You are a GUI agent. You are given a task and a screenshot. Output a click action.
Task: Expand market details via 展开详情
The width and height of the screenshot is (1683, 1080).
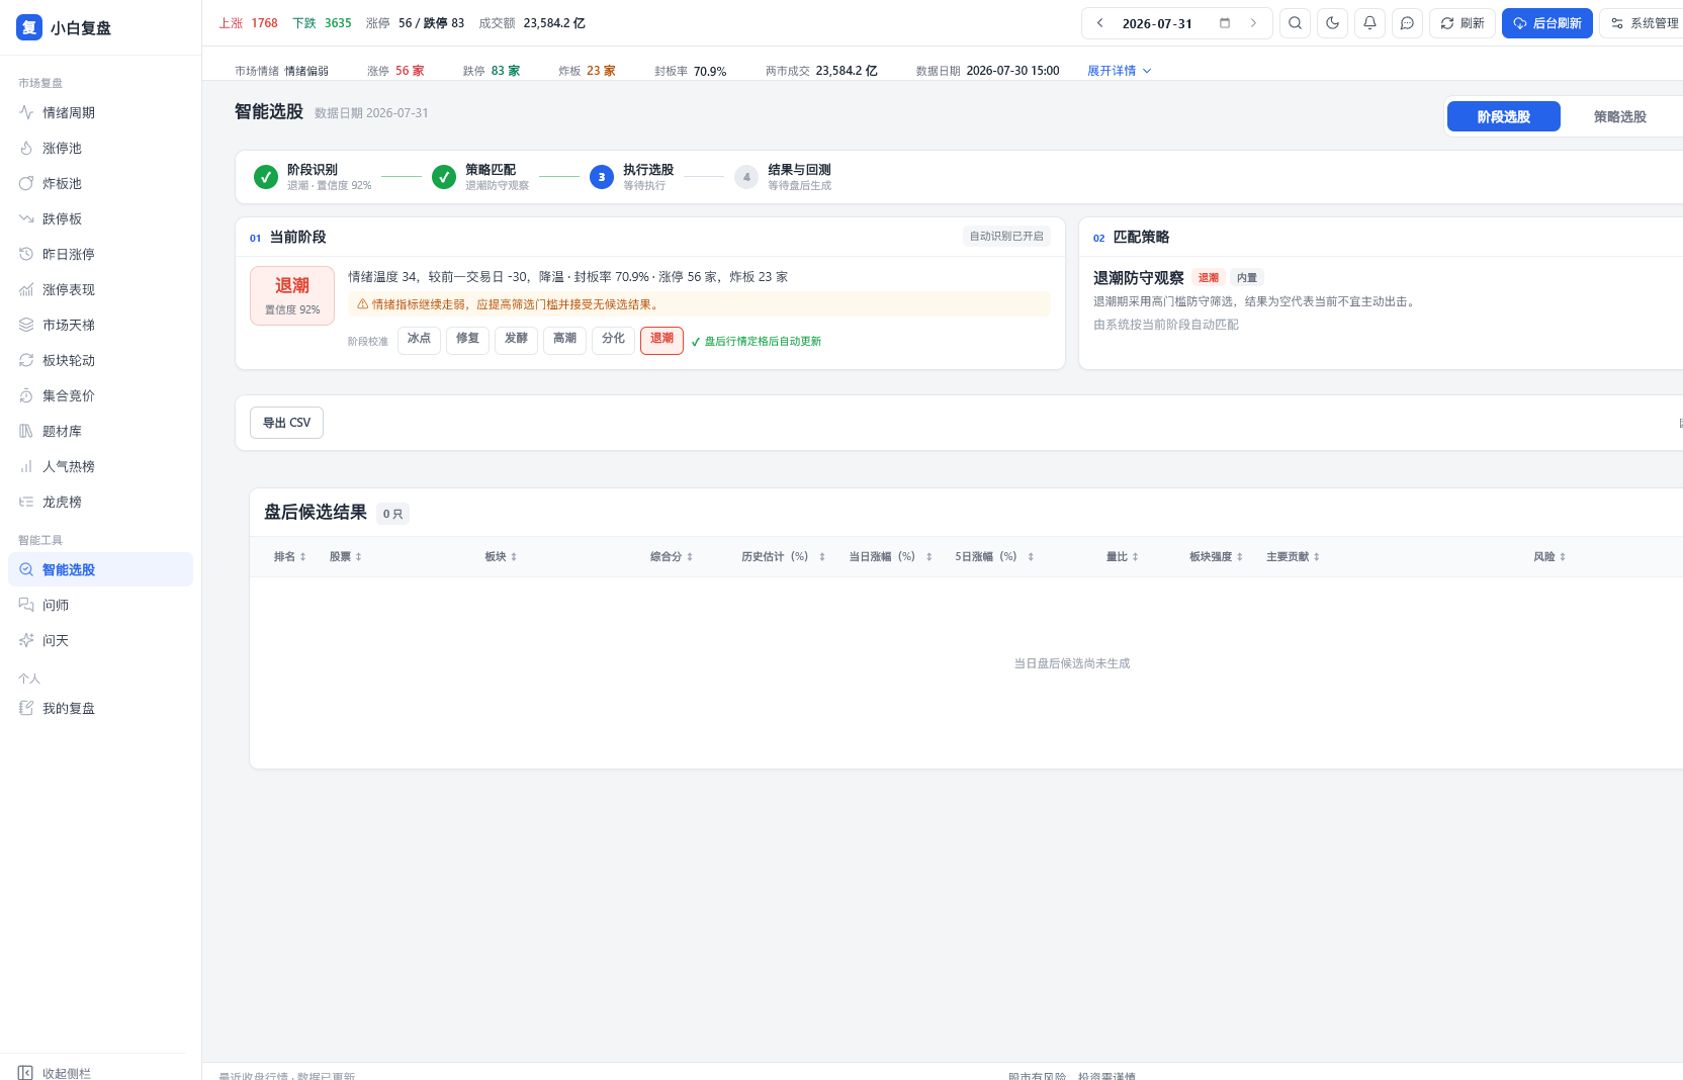tap(1119, 71)
